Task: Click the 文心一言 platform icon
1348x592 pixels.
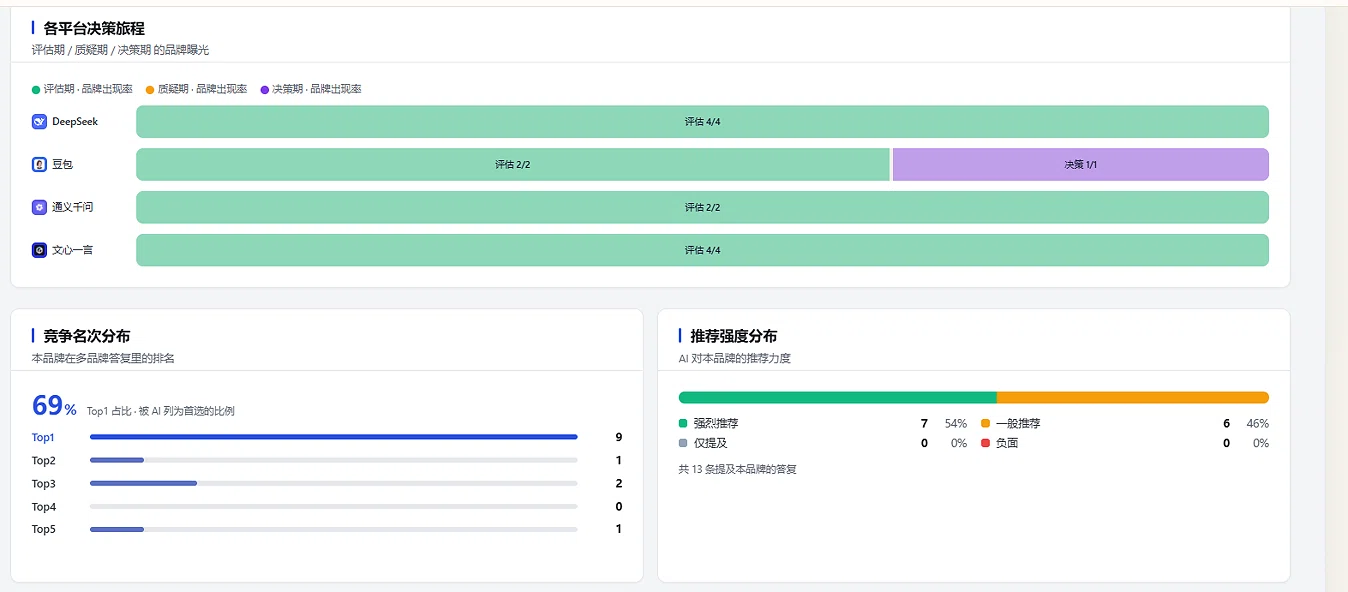Action: tap(39, 250)
